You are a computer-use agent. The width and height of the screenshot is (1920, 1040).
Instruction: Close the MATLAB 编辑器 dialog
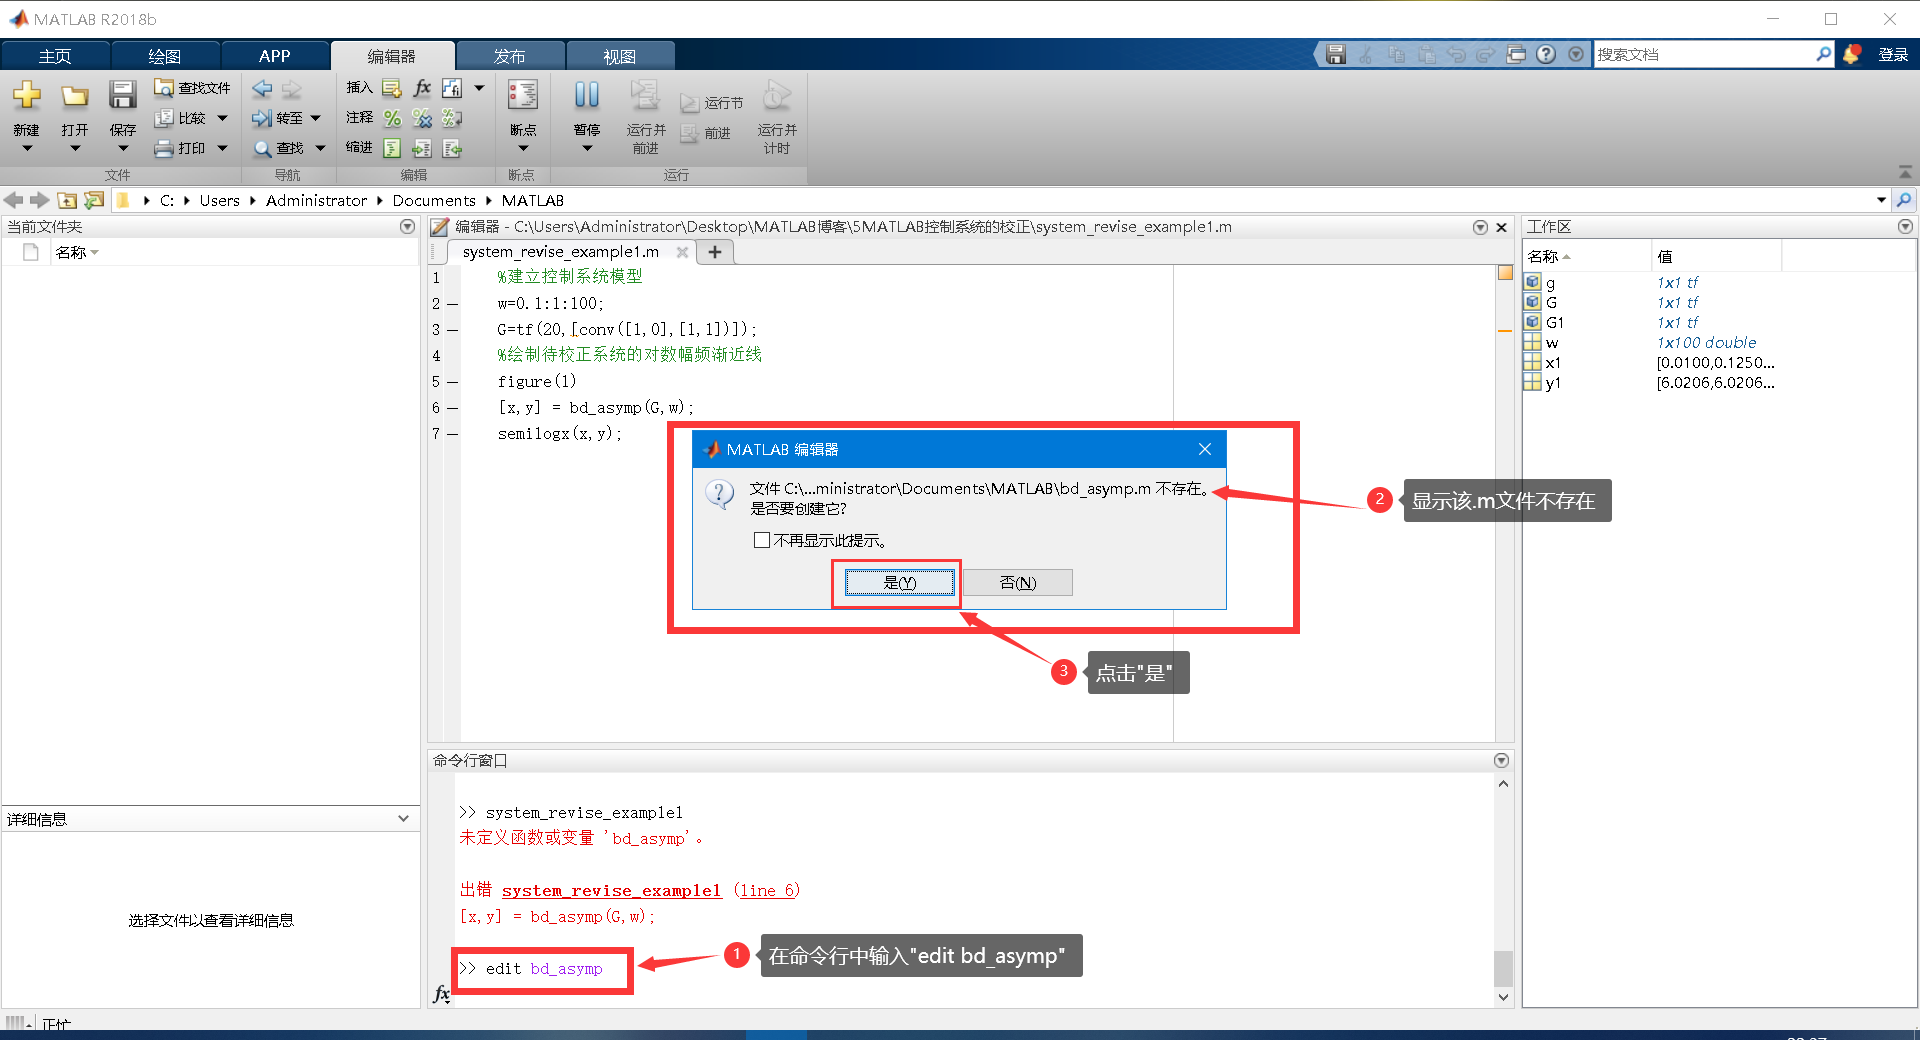[1205, 450]
